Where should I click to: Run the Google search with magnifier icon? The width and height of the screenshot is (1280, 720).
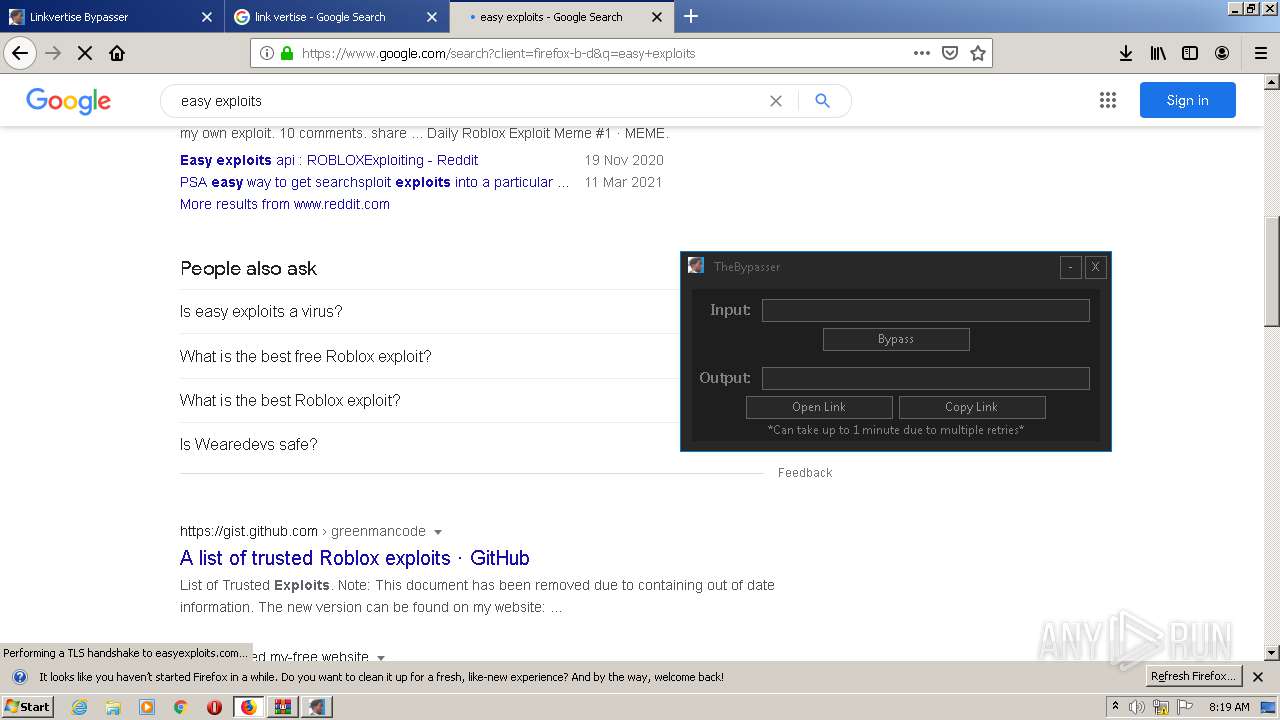pos(823,101)
